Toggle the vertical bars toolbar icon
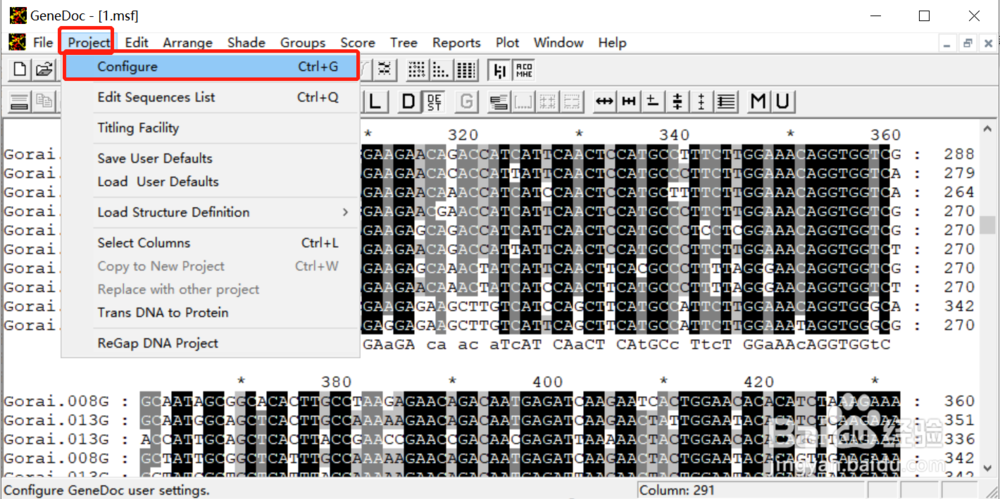Viewport: 1000px width, 499px height. click(x=499, y=70)
